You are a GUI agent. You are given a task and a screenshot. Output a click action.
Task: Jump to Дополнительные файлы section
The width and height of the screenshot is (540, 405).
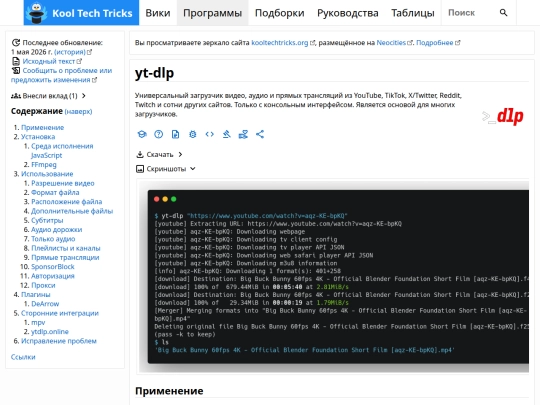point(72,211)
